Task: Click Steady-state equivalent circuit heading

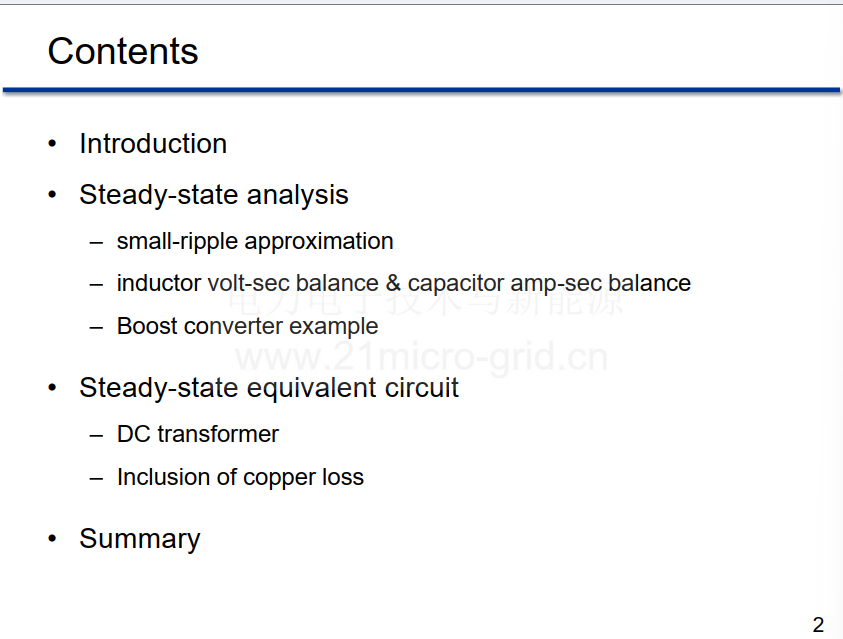Action: (x=269, y=388)
